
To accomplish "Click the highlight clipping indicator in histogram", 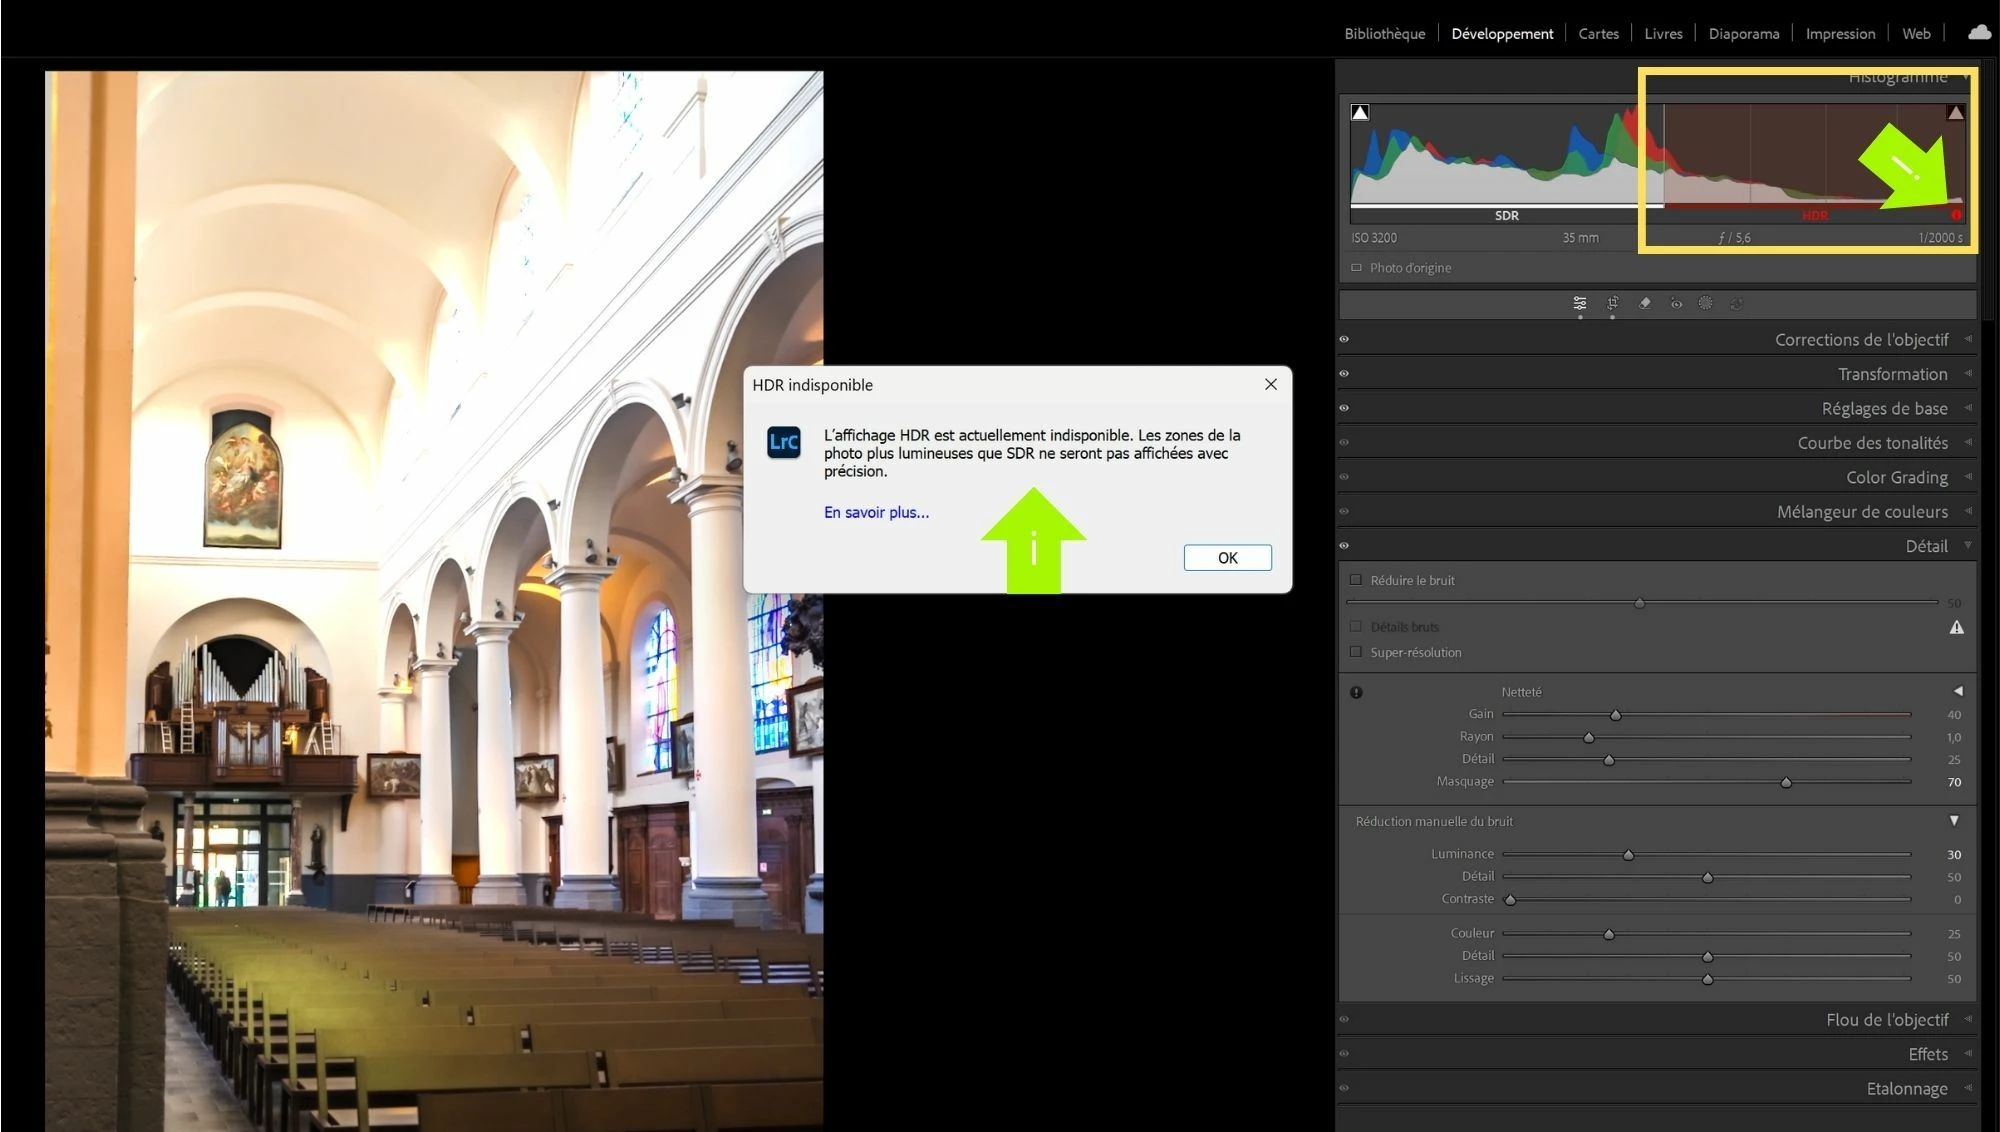I will point(1955,113).
